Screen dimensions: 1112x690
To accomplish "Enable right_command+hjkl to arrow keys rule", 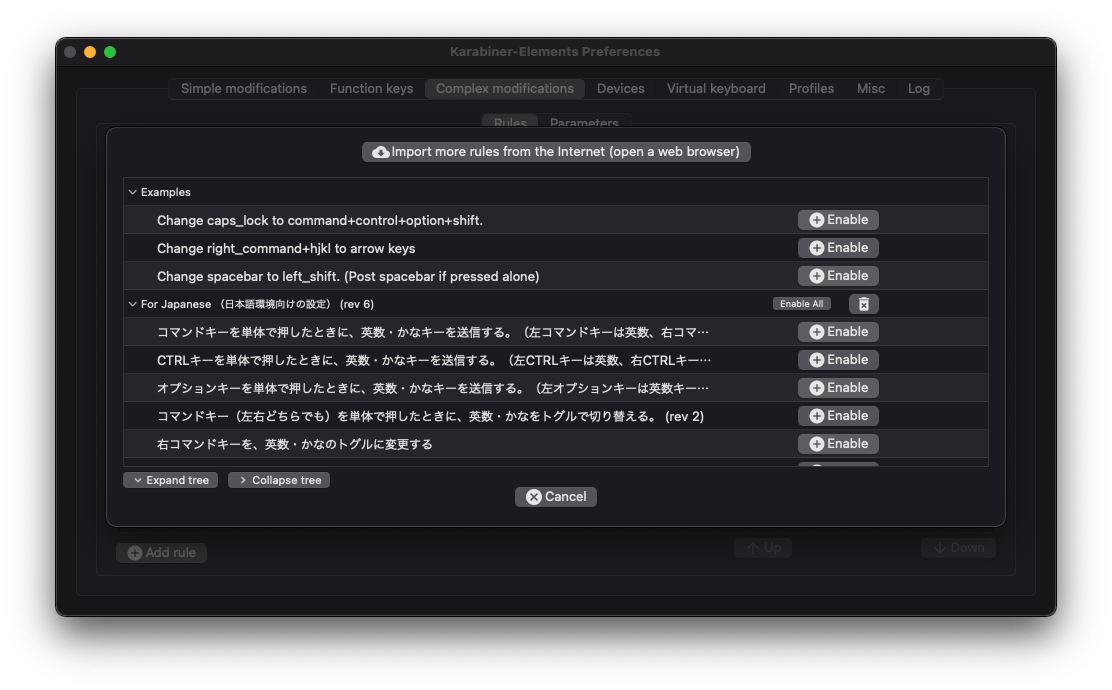I will click(x=838, y=248).
